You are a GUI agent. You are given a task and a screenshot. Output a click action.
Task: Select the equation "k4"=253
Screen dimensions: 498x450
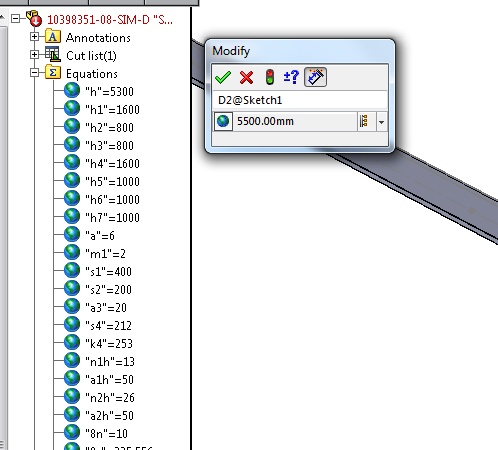coord(109,344)
